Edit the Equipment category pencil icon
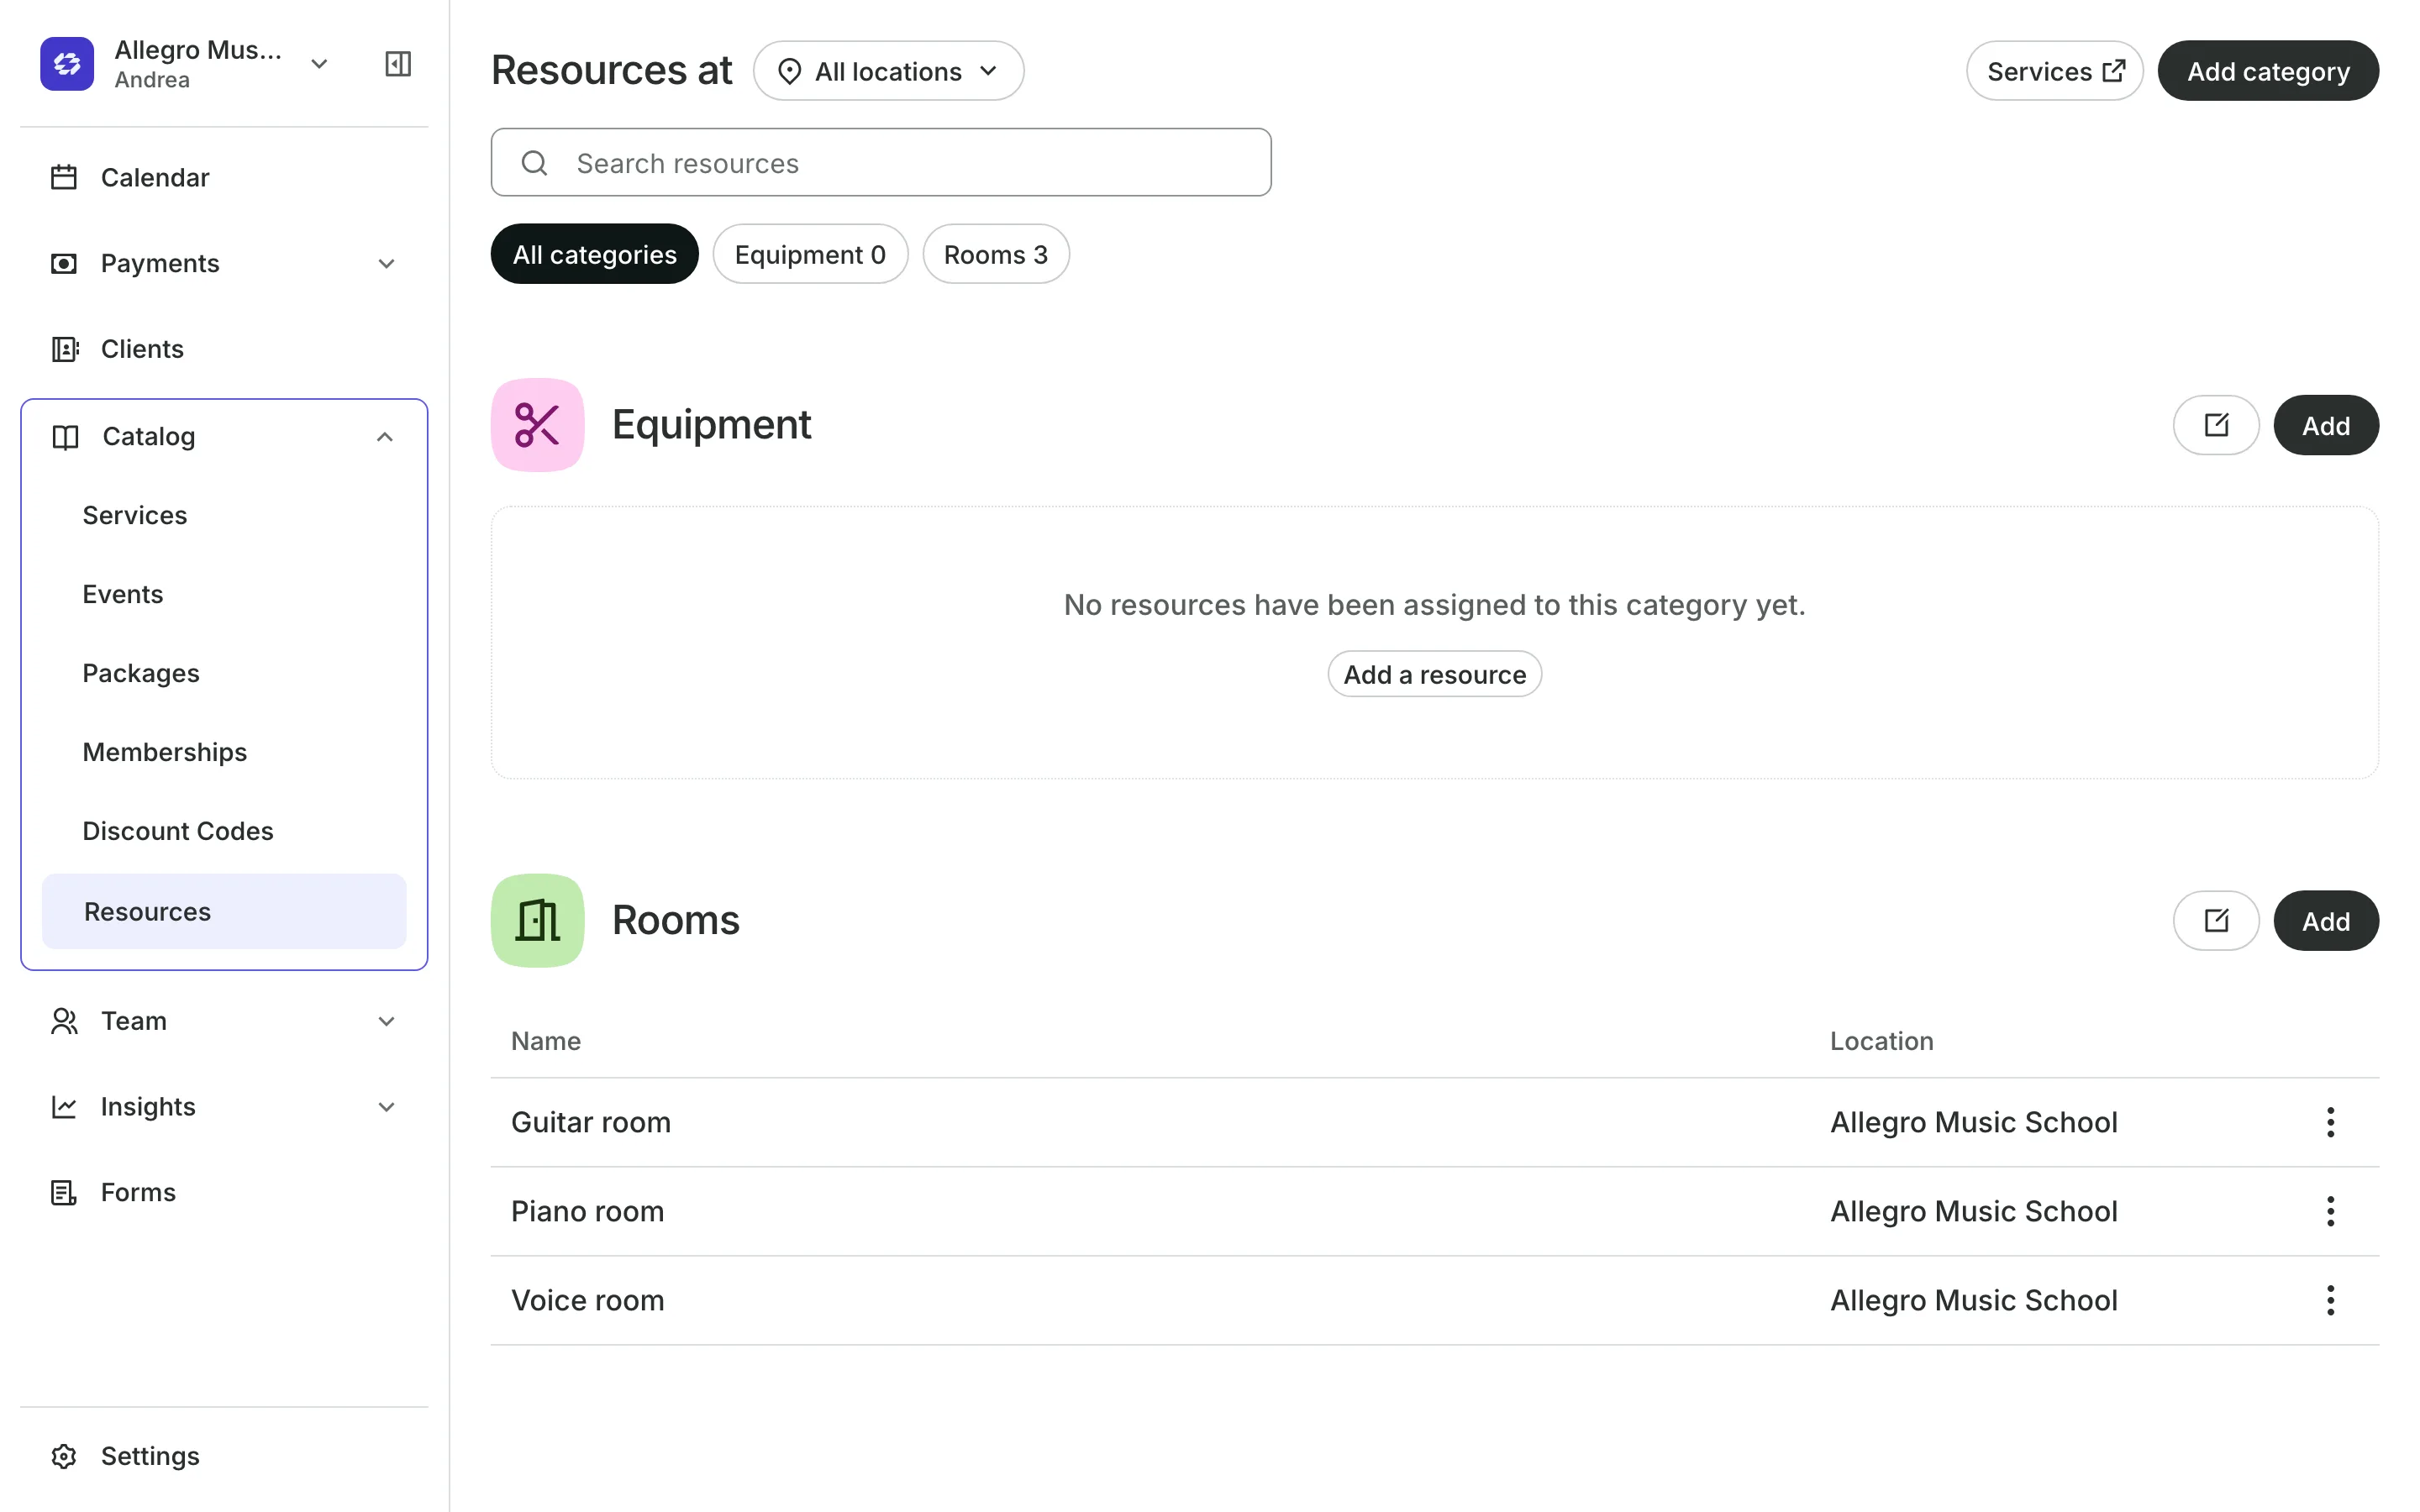The height and width of the screenshot is (1512, 2420). click(2216, 425)
